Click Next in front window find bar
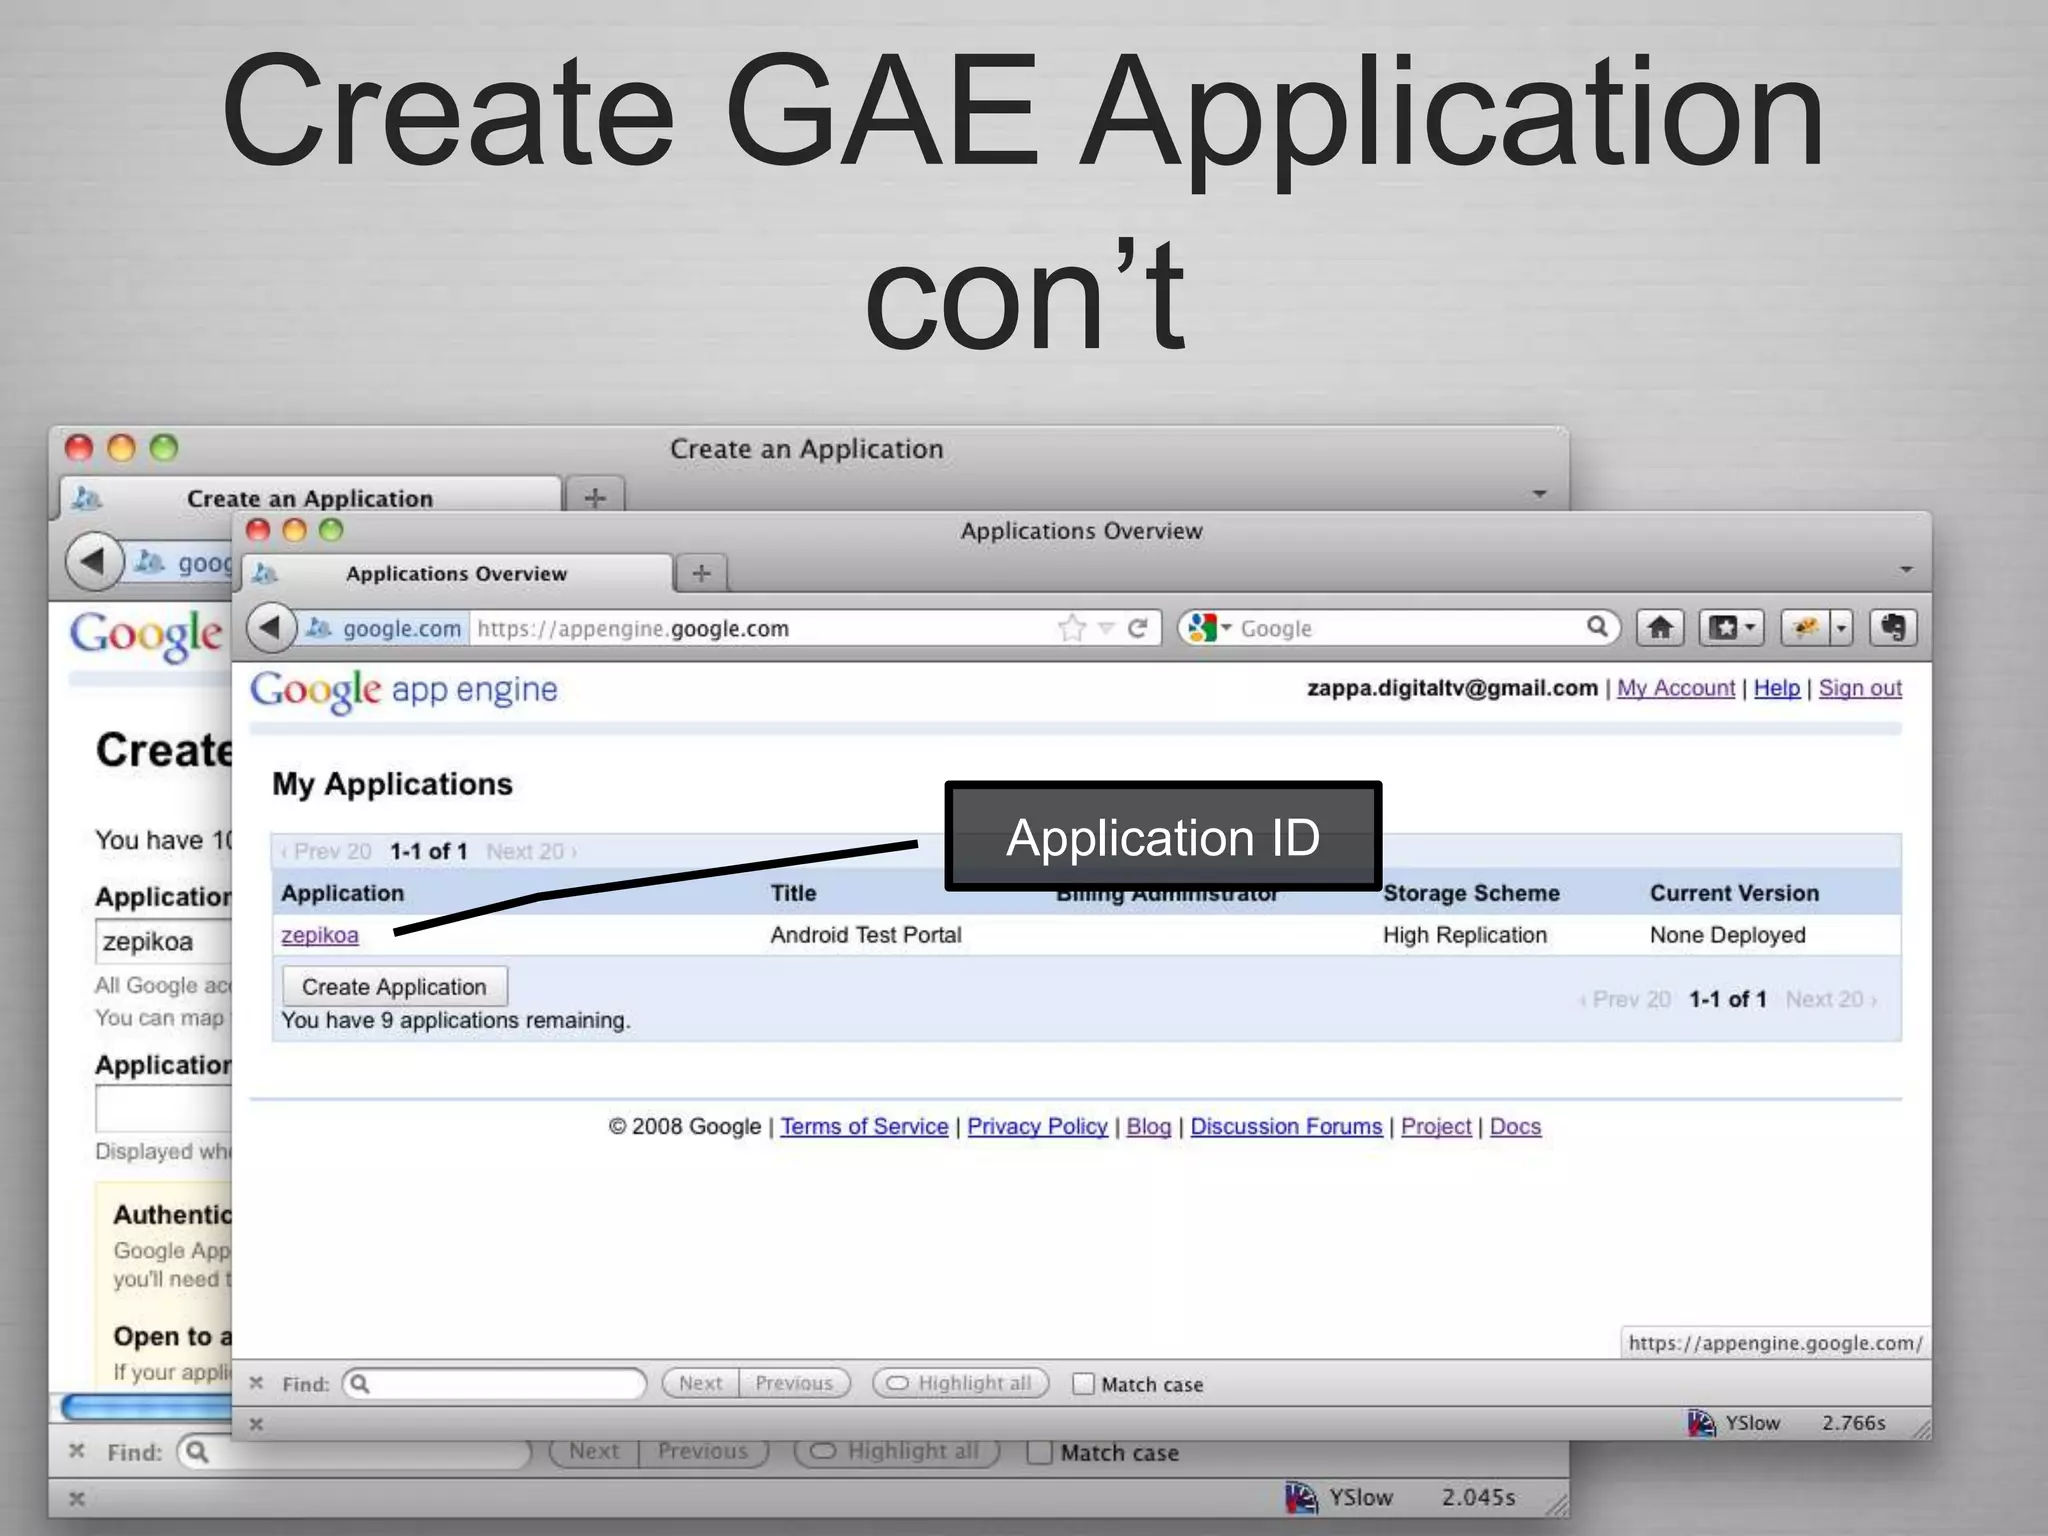 click(x=700, y=1383)
